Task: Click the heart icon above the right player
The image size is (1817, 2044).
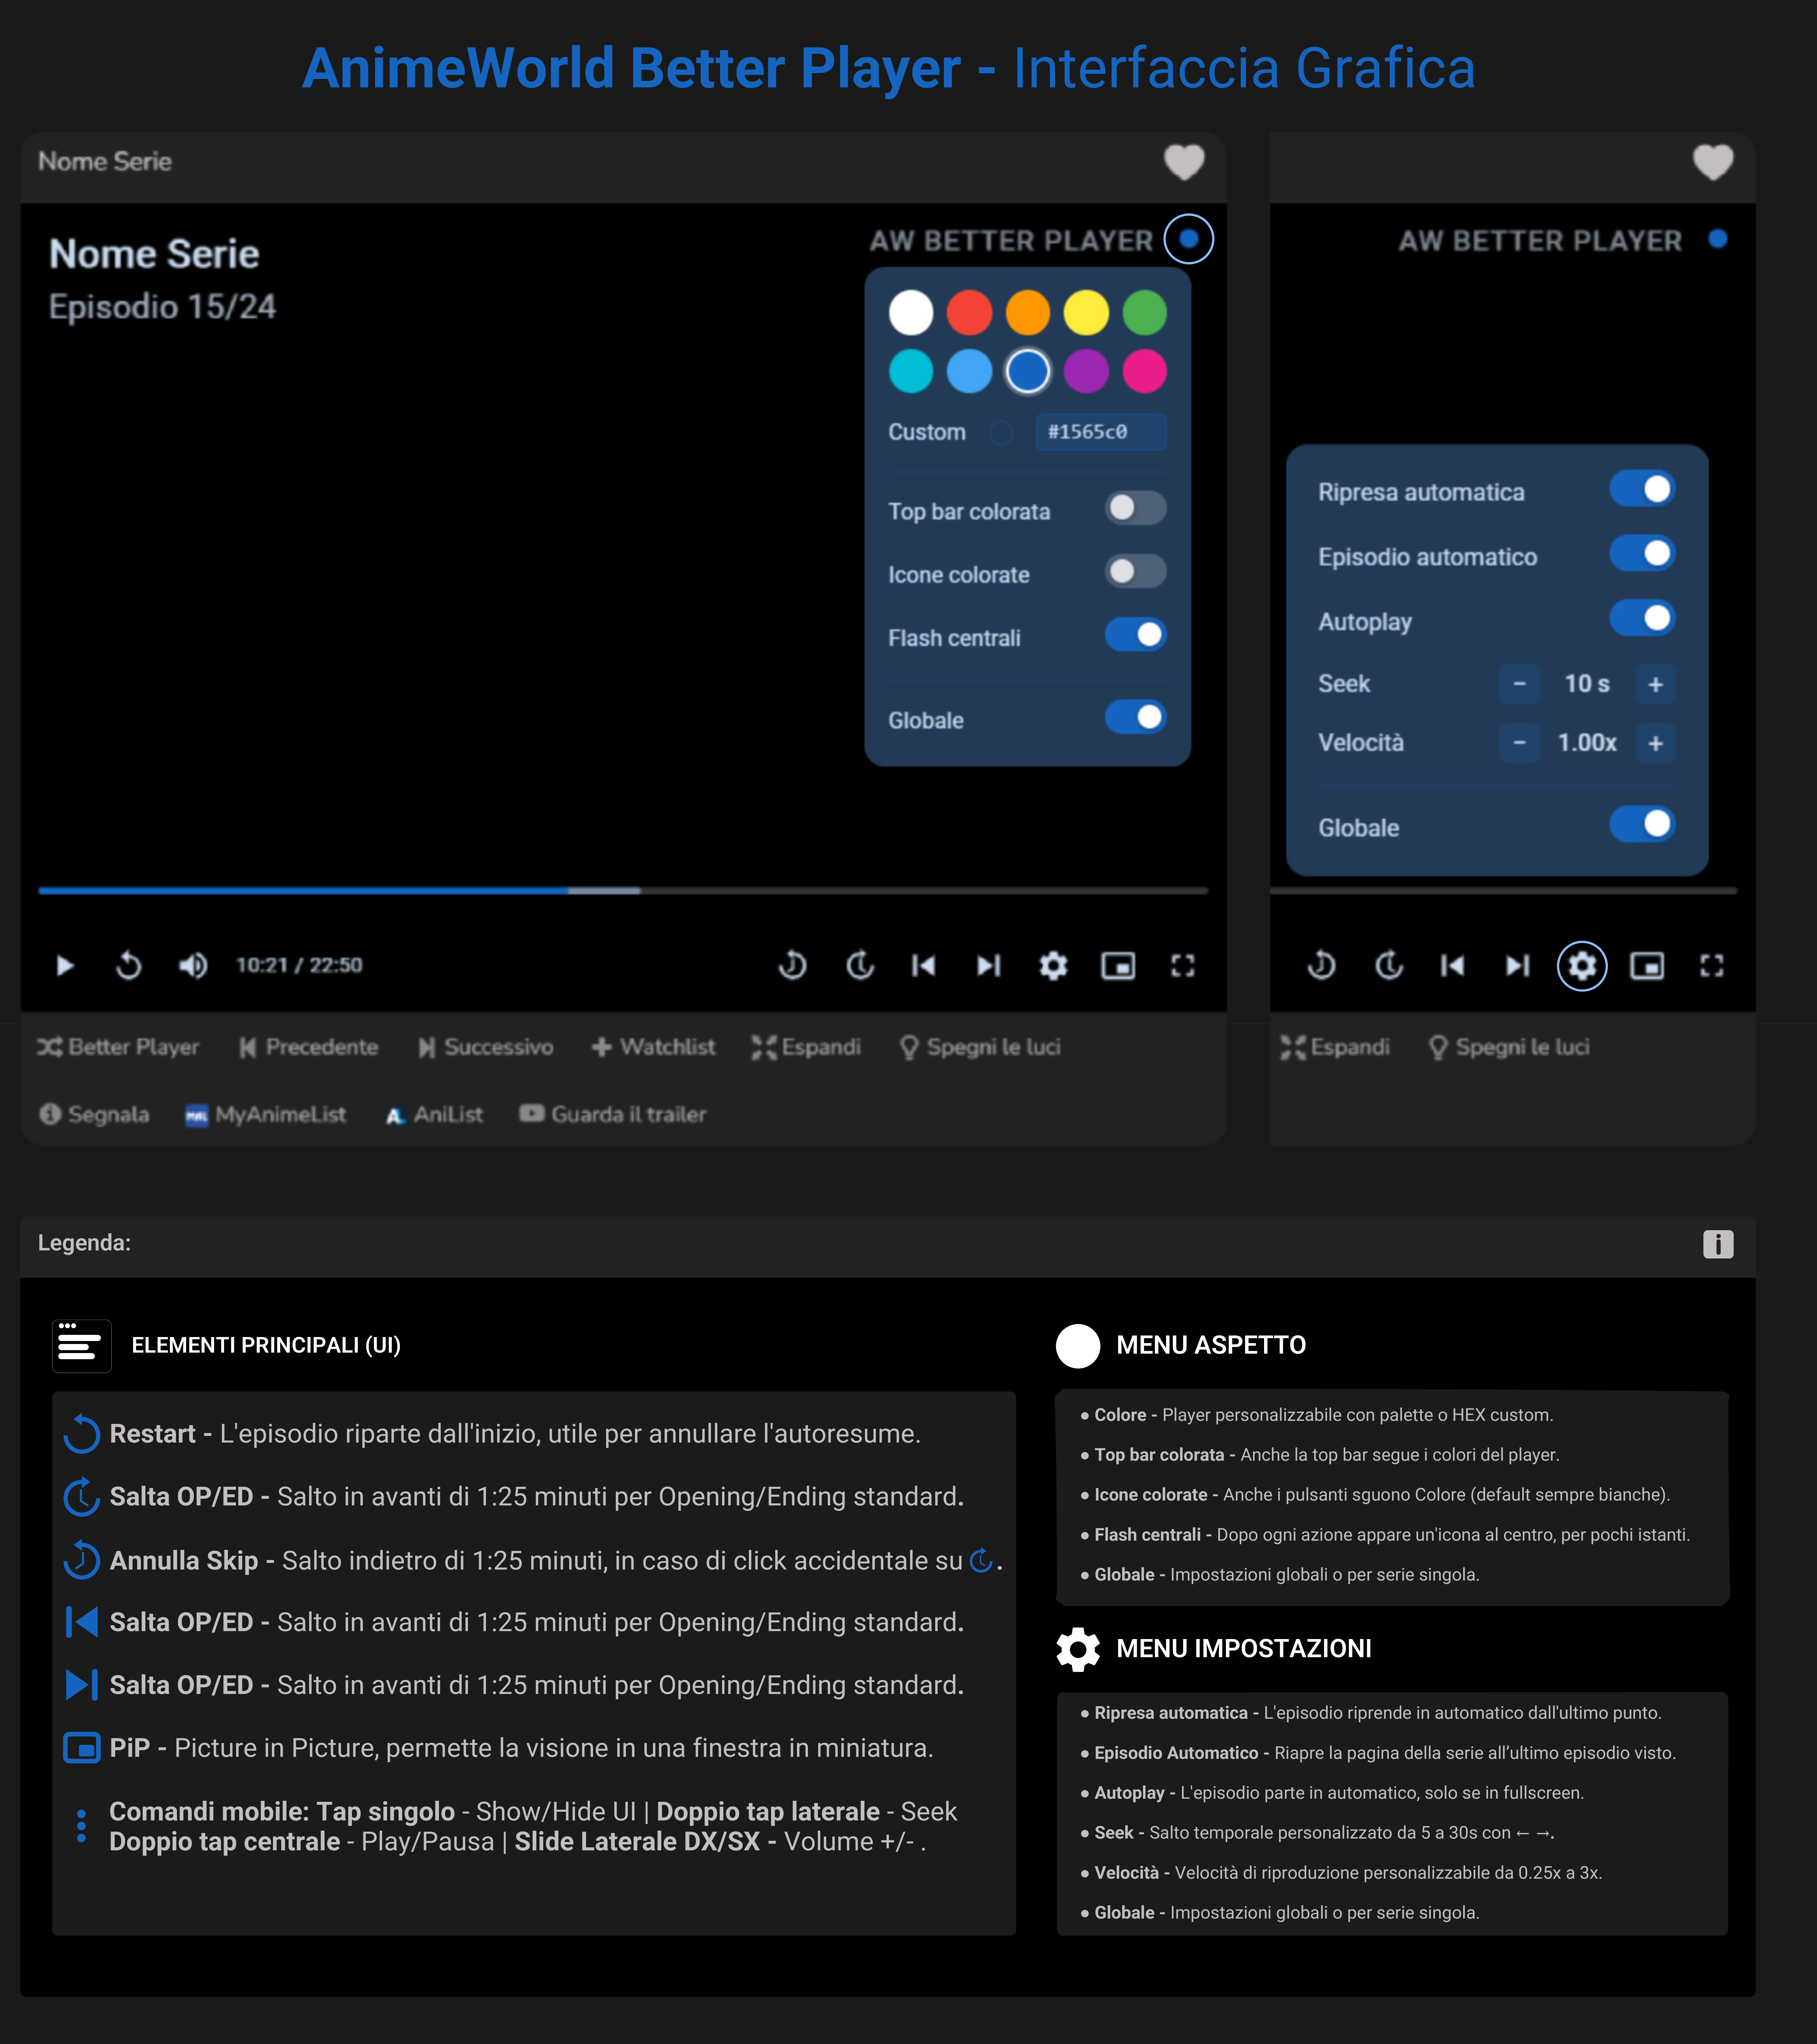Action: pyautogui.click(x=1713, y=162)
